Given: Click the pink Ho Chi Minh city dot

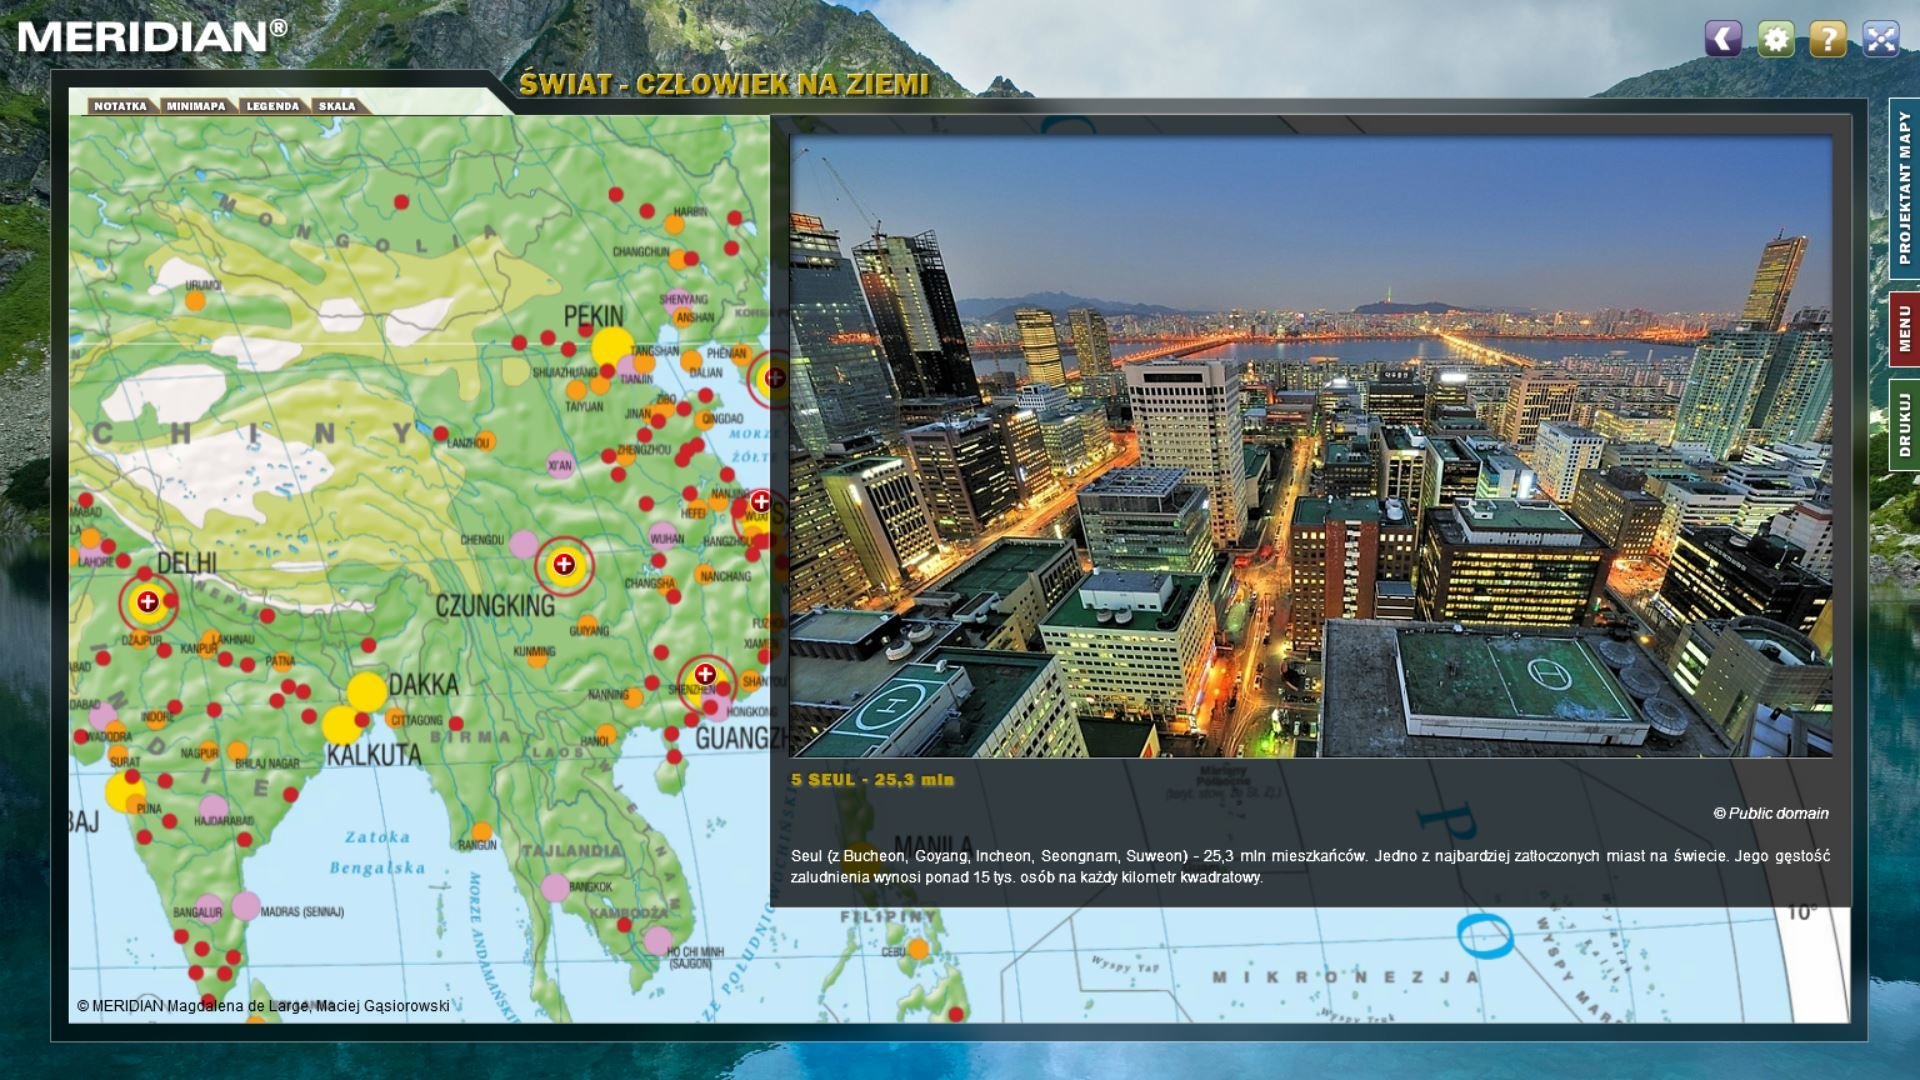Looking at the screenshot, I should pos(658,940).
